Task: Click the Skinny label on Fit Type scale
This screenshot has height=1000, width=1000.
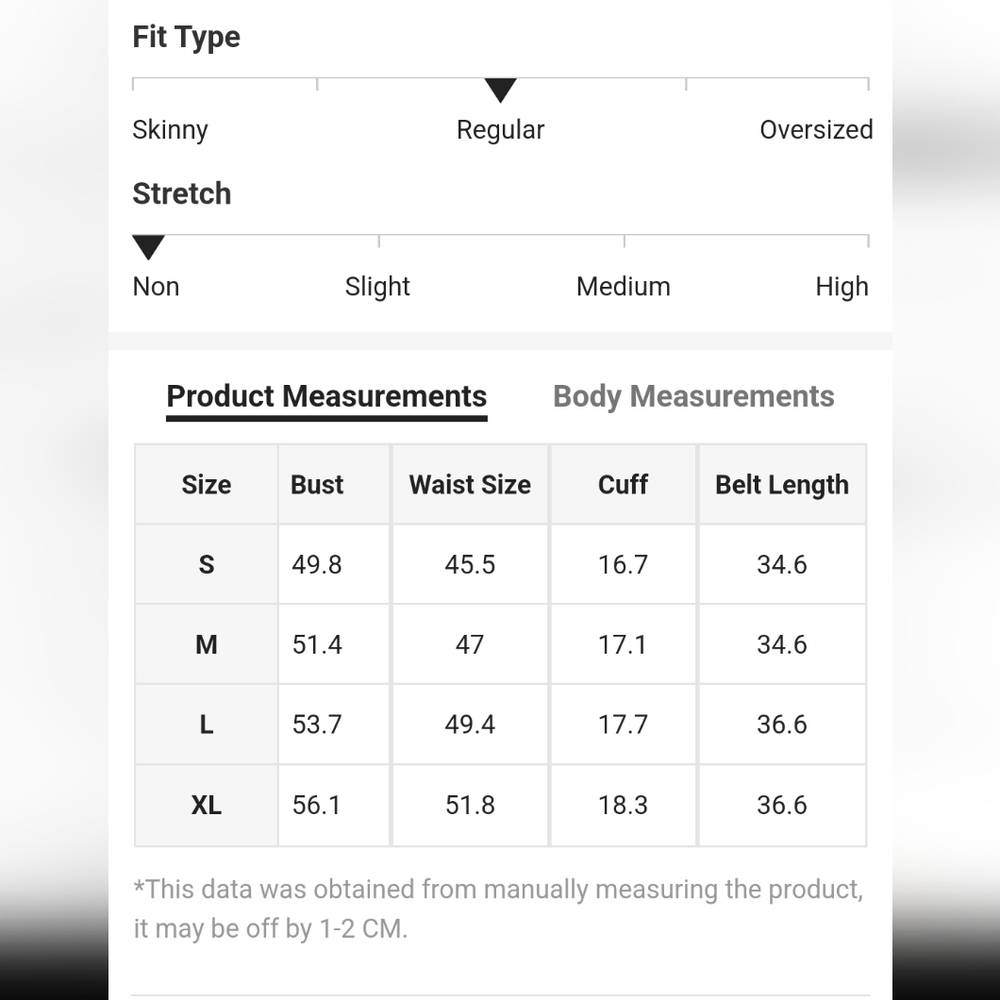Action: coord(170,130)
